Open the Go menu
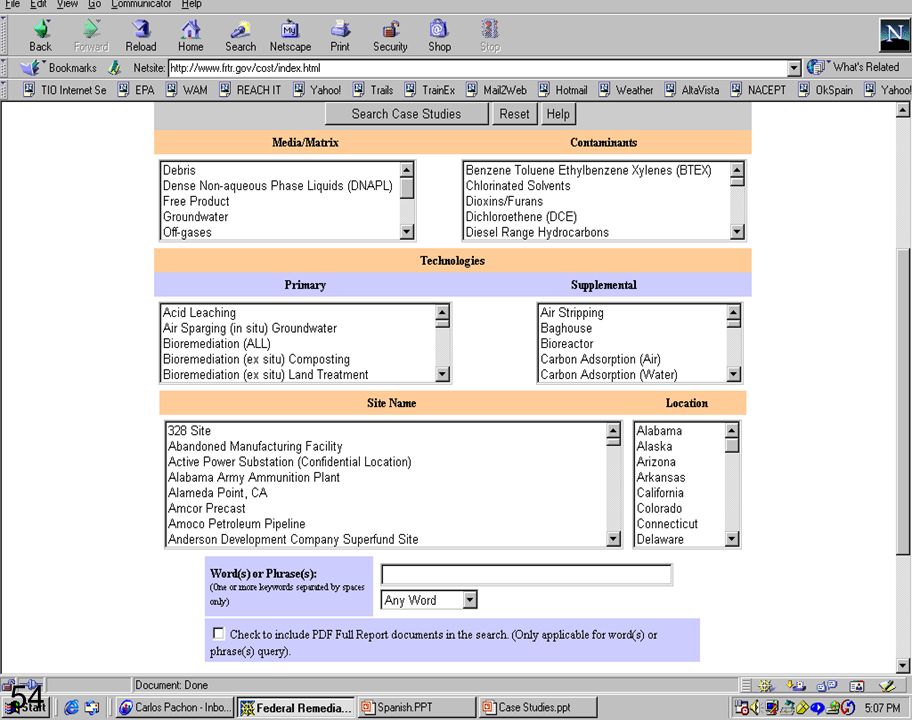912x720 pixels. 94,4
